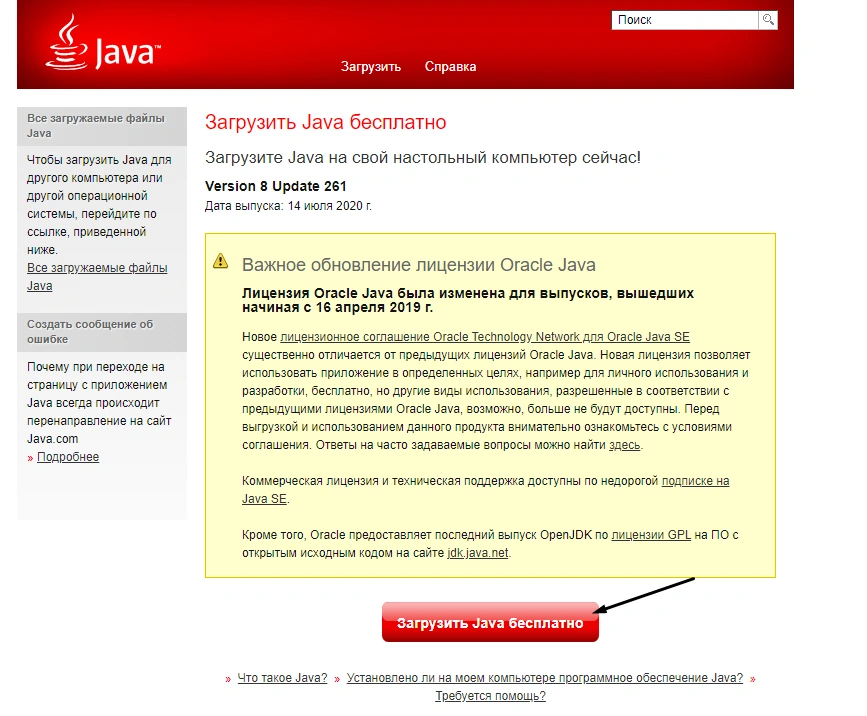This screenshot has height=716, width=867.
Task: Click the Важное обновление лицензии Oracle Java heading
Action: [418, 265]
